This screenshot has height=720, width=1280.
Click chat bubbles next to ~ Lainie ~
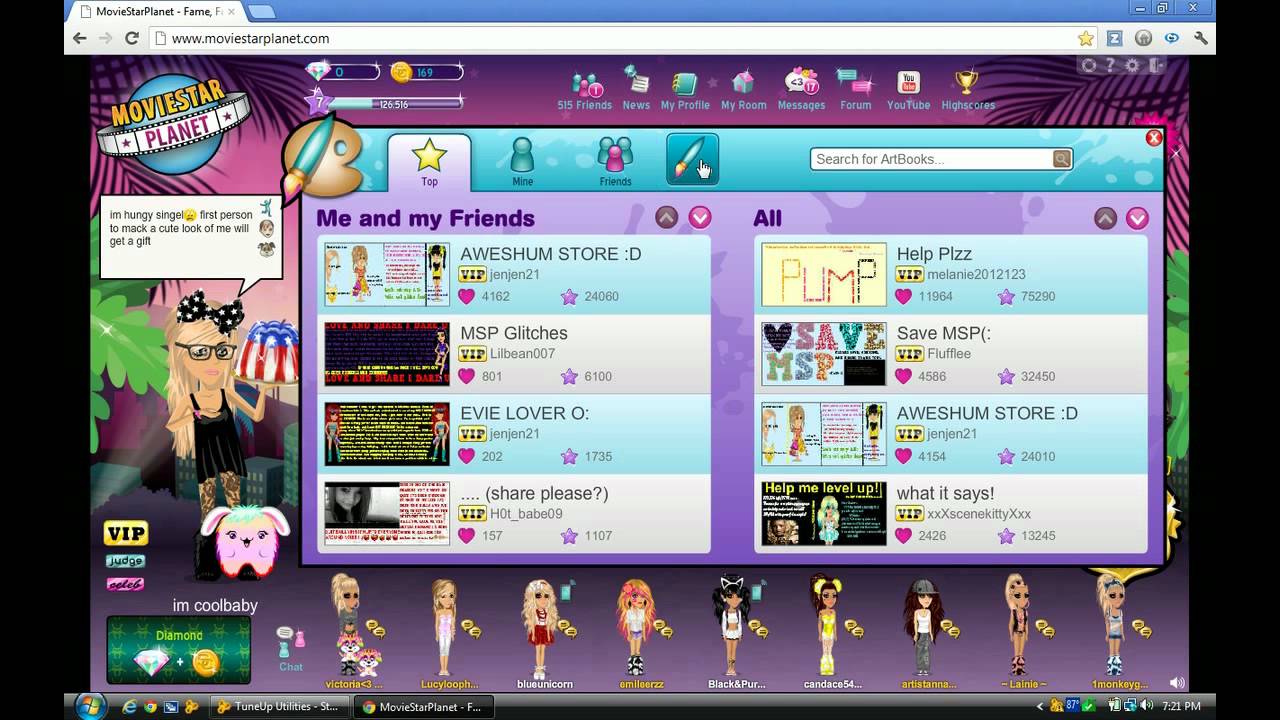pyautogui.click(x=1044, y=629)
